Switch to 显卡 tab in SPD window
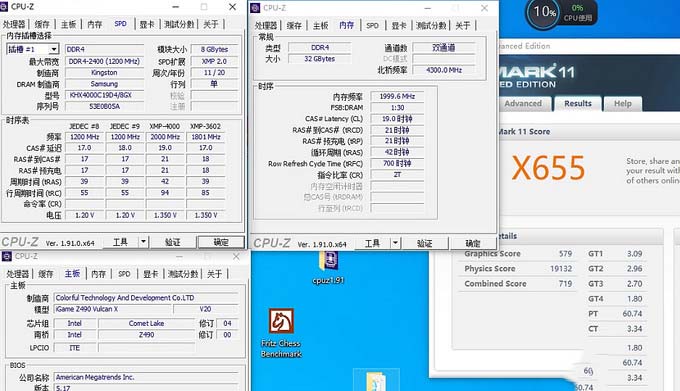 point(147,24)
